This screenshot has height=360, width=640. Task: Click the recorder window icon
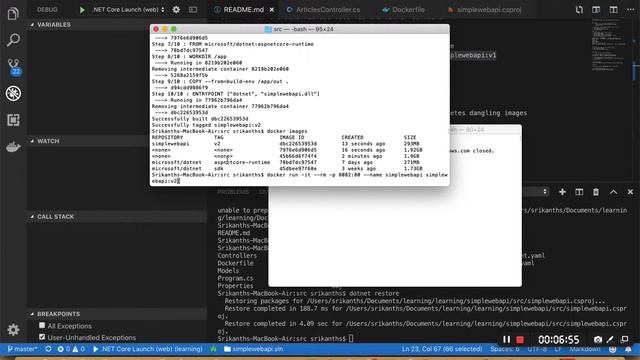[624, 340]
